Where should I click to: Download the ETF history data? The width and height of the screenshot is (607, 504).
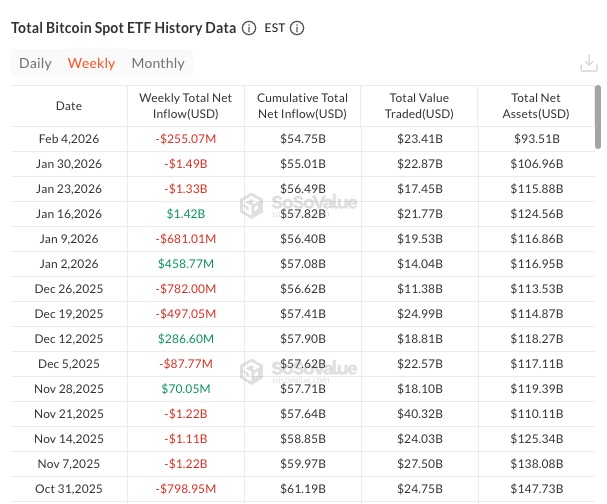[589, 64]
